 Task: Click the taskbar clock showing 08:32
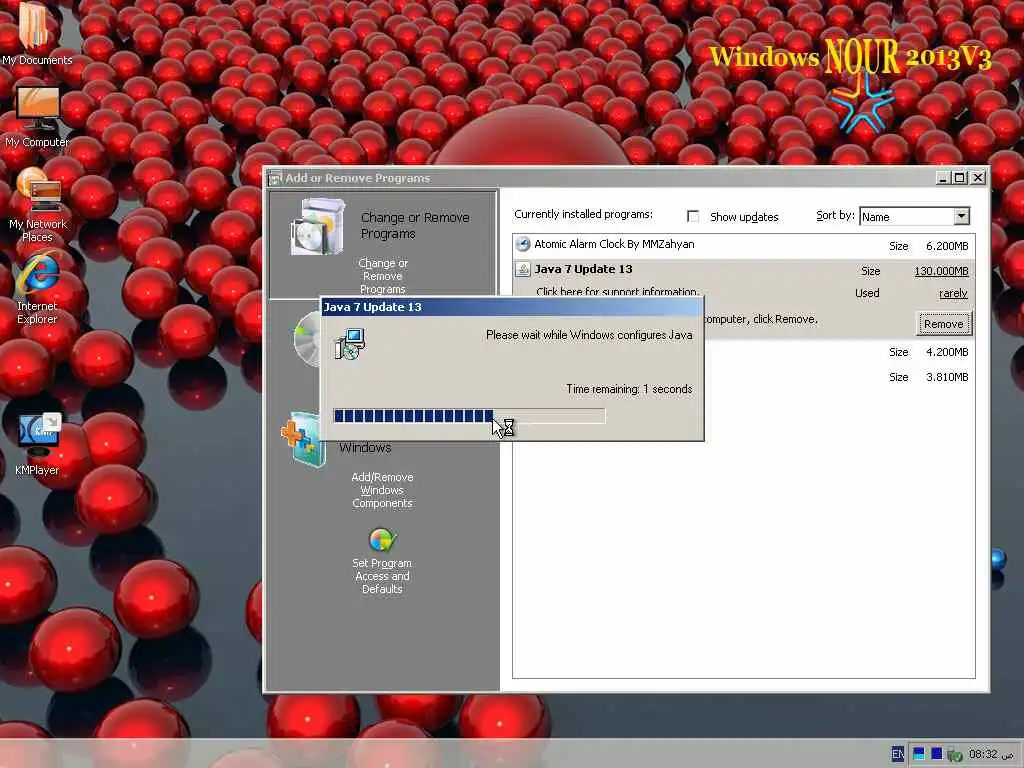pos(991,754)
